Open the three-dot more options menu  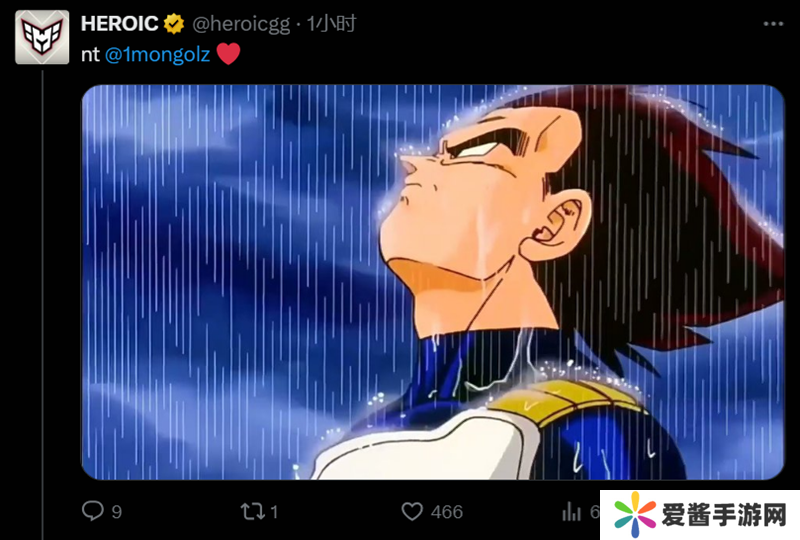pyautogui.click(x=773, y=23)
